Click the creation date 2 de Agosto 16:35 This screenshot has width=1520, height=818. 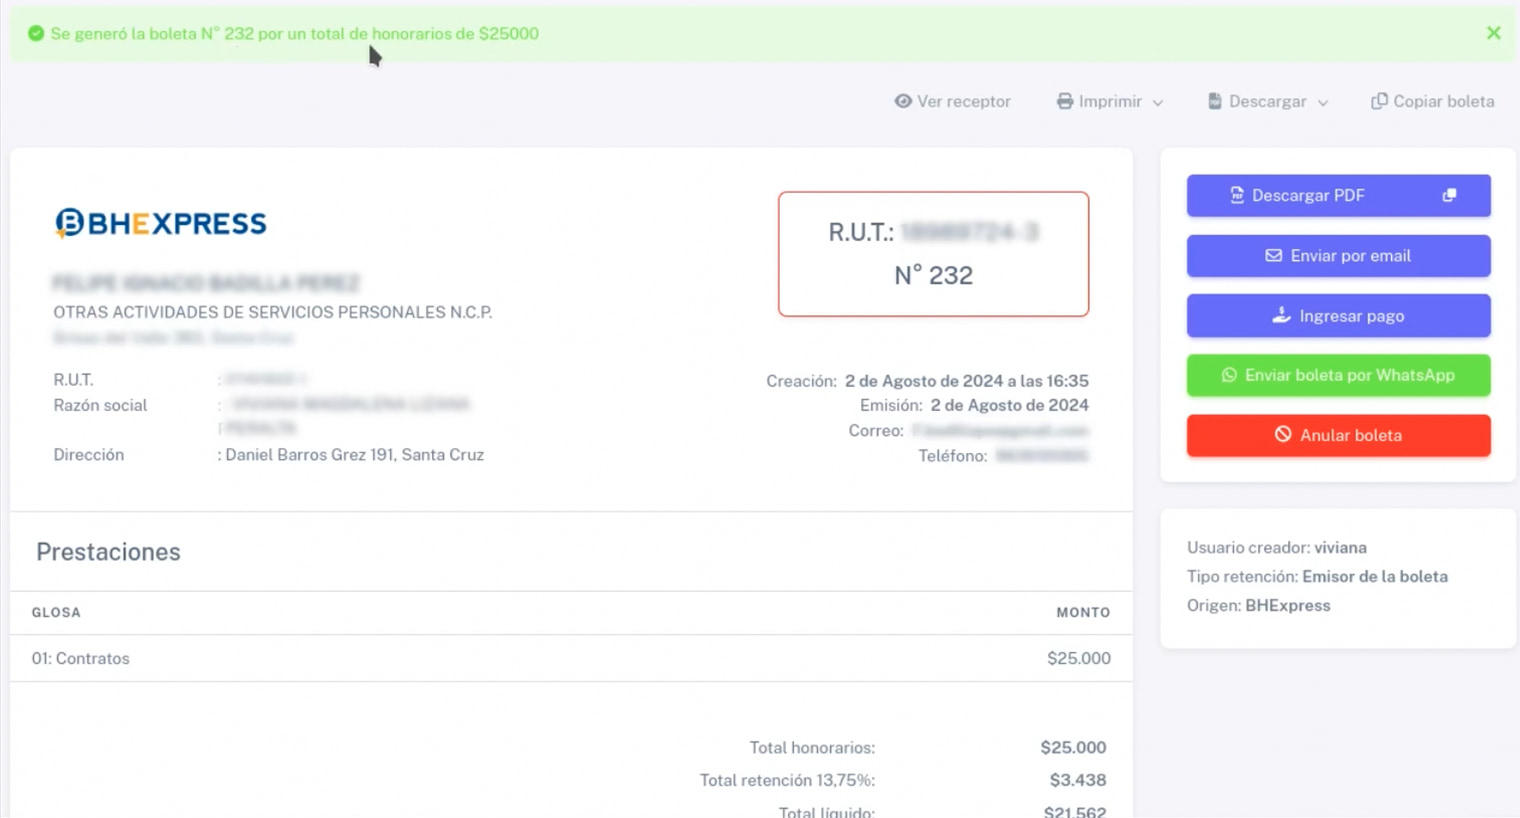point(967,381)
